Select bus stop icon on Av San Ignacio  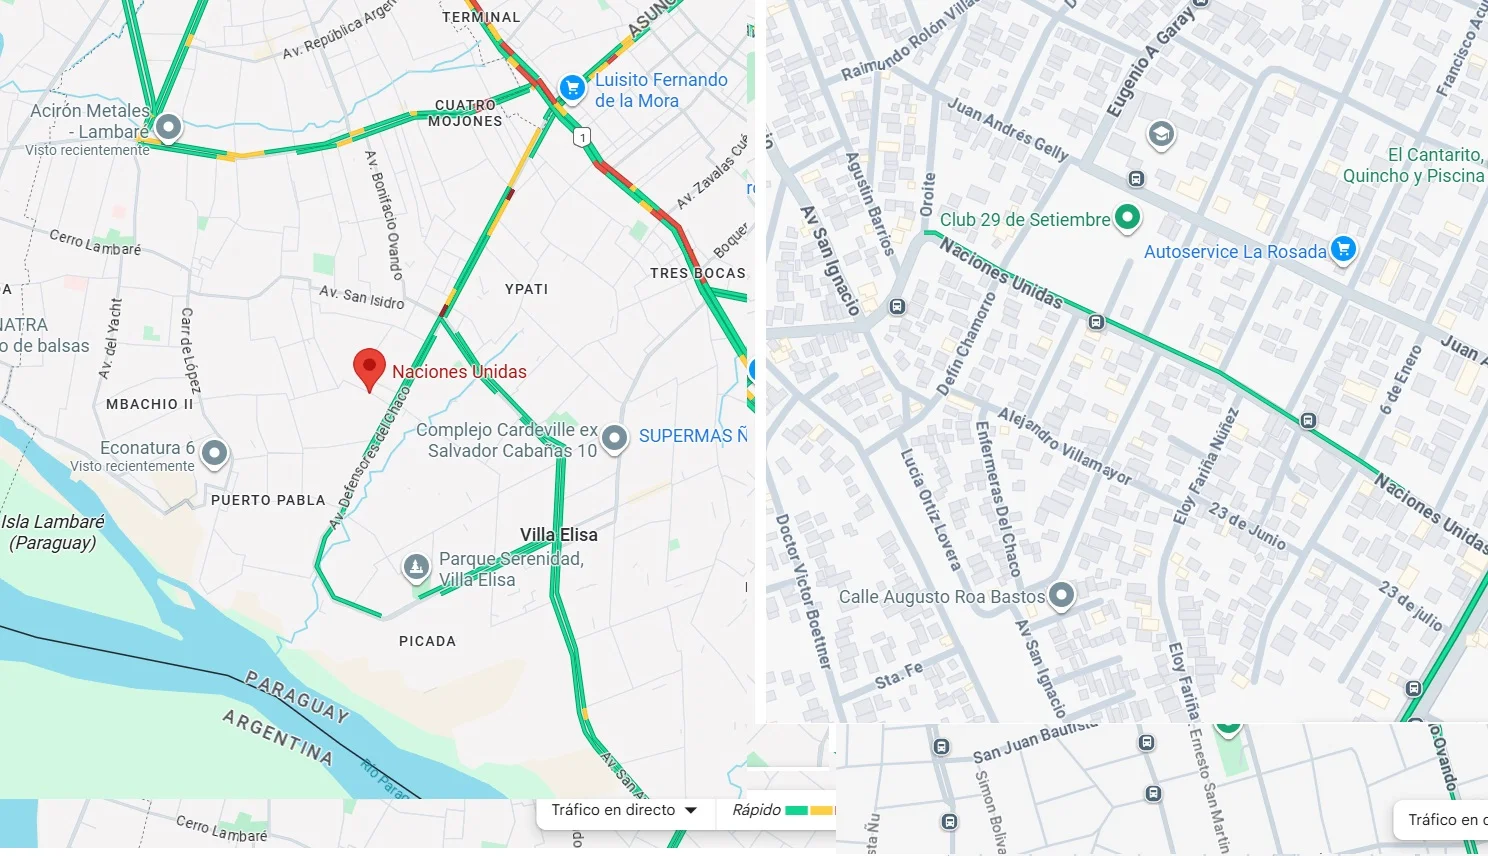click(898, 307)
